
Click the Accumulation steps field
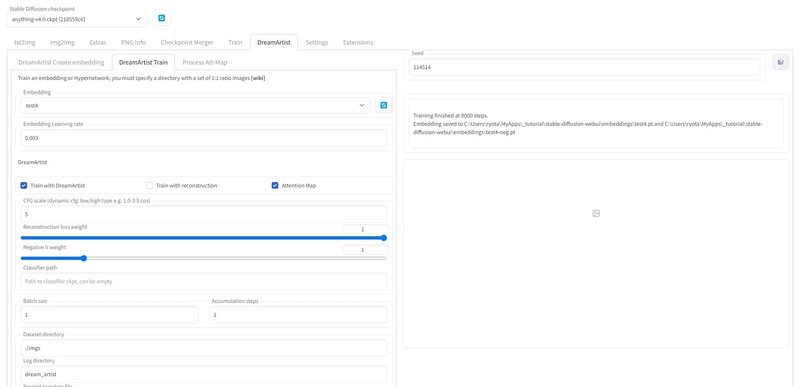[298, 315]
